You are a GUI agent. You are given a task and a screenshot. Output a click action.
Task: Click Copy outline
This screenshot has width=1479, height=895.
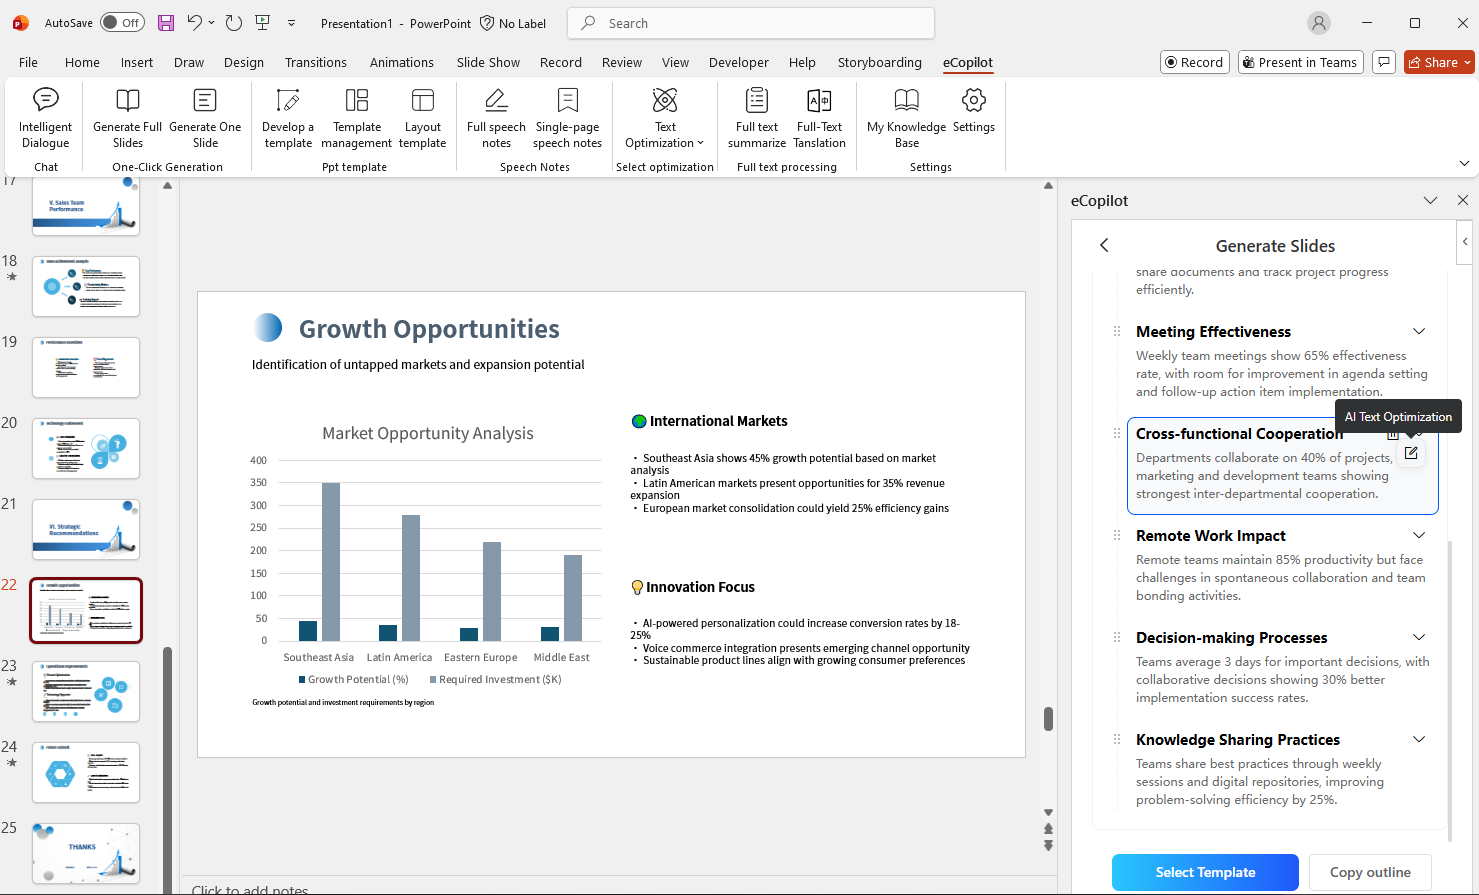click(1370, 872)
